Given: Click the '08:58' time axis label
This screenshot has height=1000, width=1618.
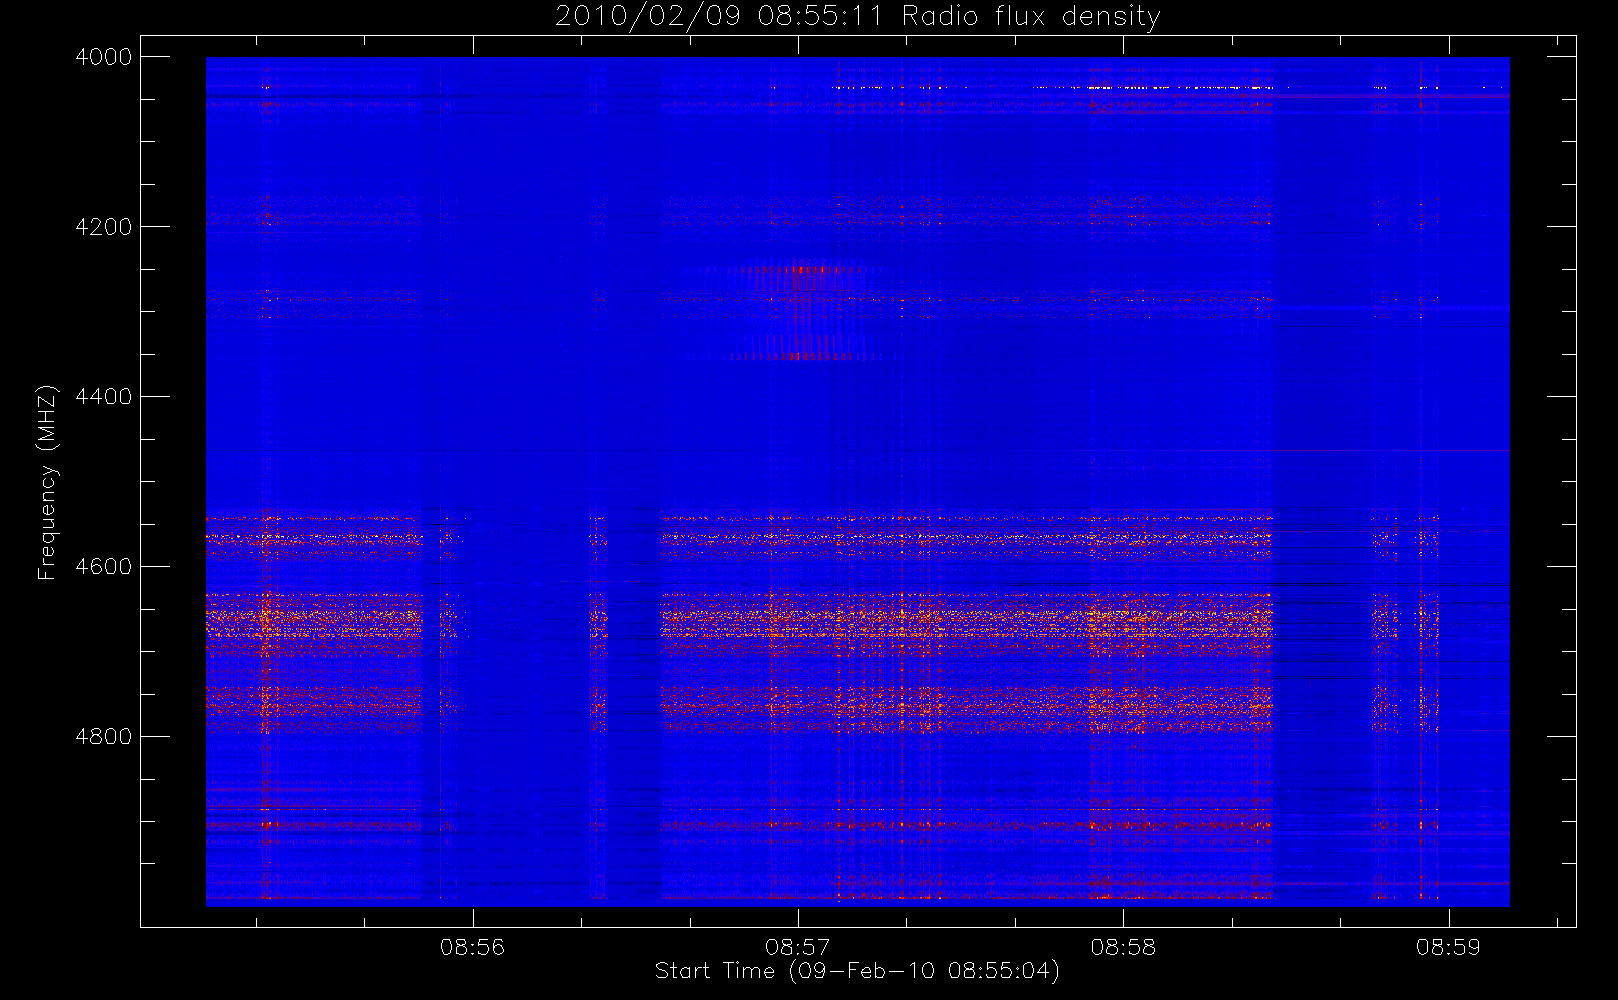Looking at the screenshot, I should click(x=1123, y=947).
